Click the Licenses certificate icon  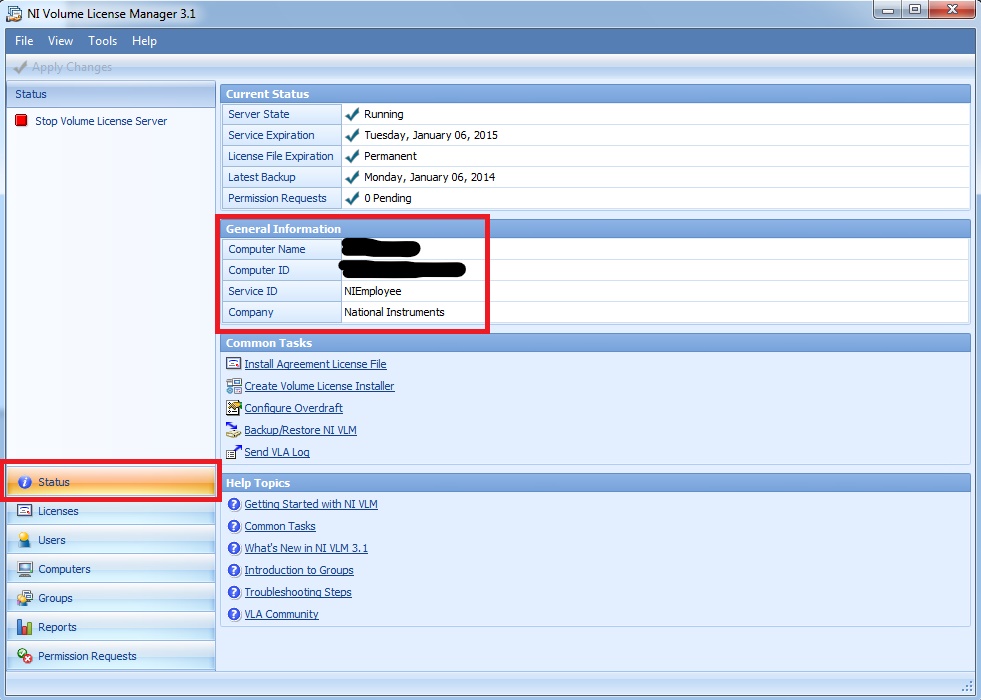pos(24,510)
